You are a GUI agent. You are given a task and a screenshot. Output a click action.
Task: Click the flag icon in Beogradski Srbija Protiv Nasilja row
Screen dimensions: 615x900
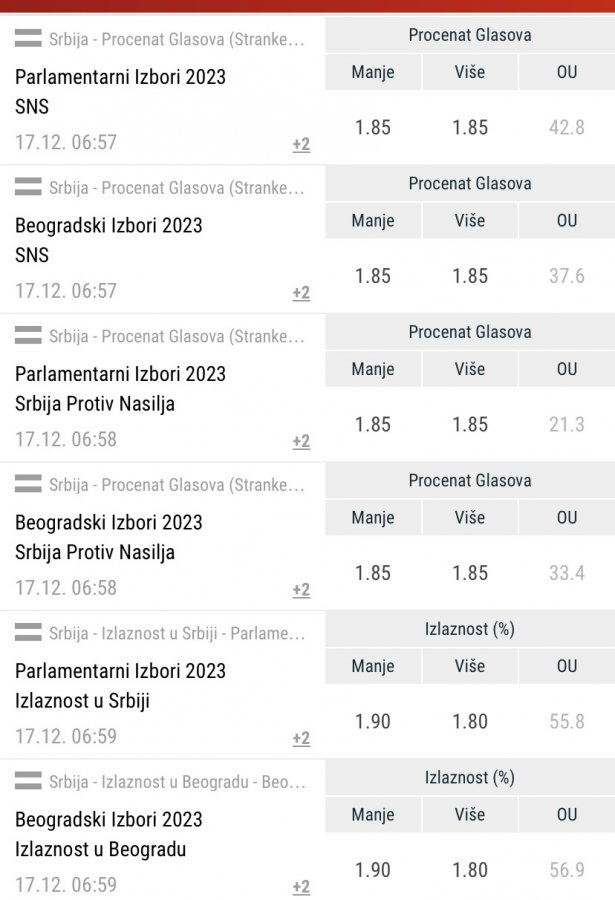pos(29,485)
